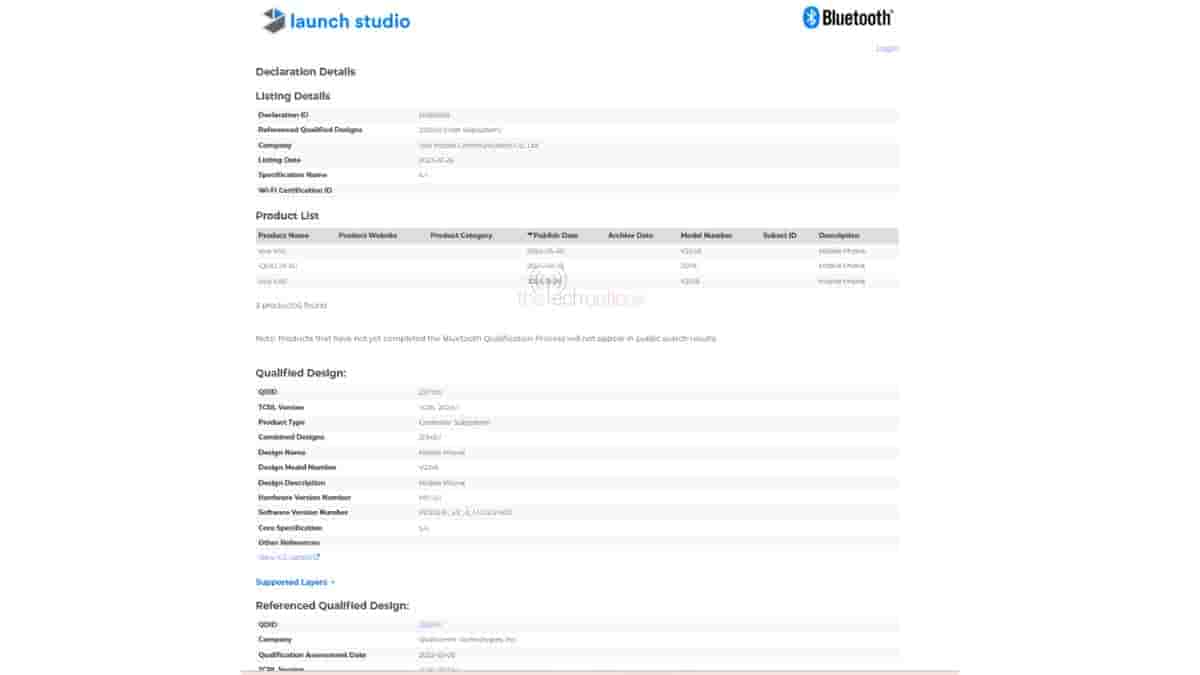Sort table by Product Category column
The height and width of the screenshot is (675, 1200).
(461, 236)
